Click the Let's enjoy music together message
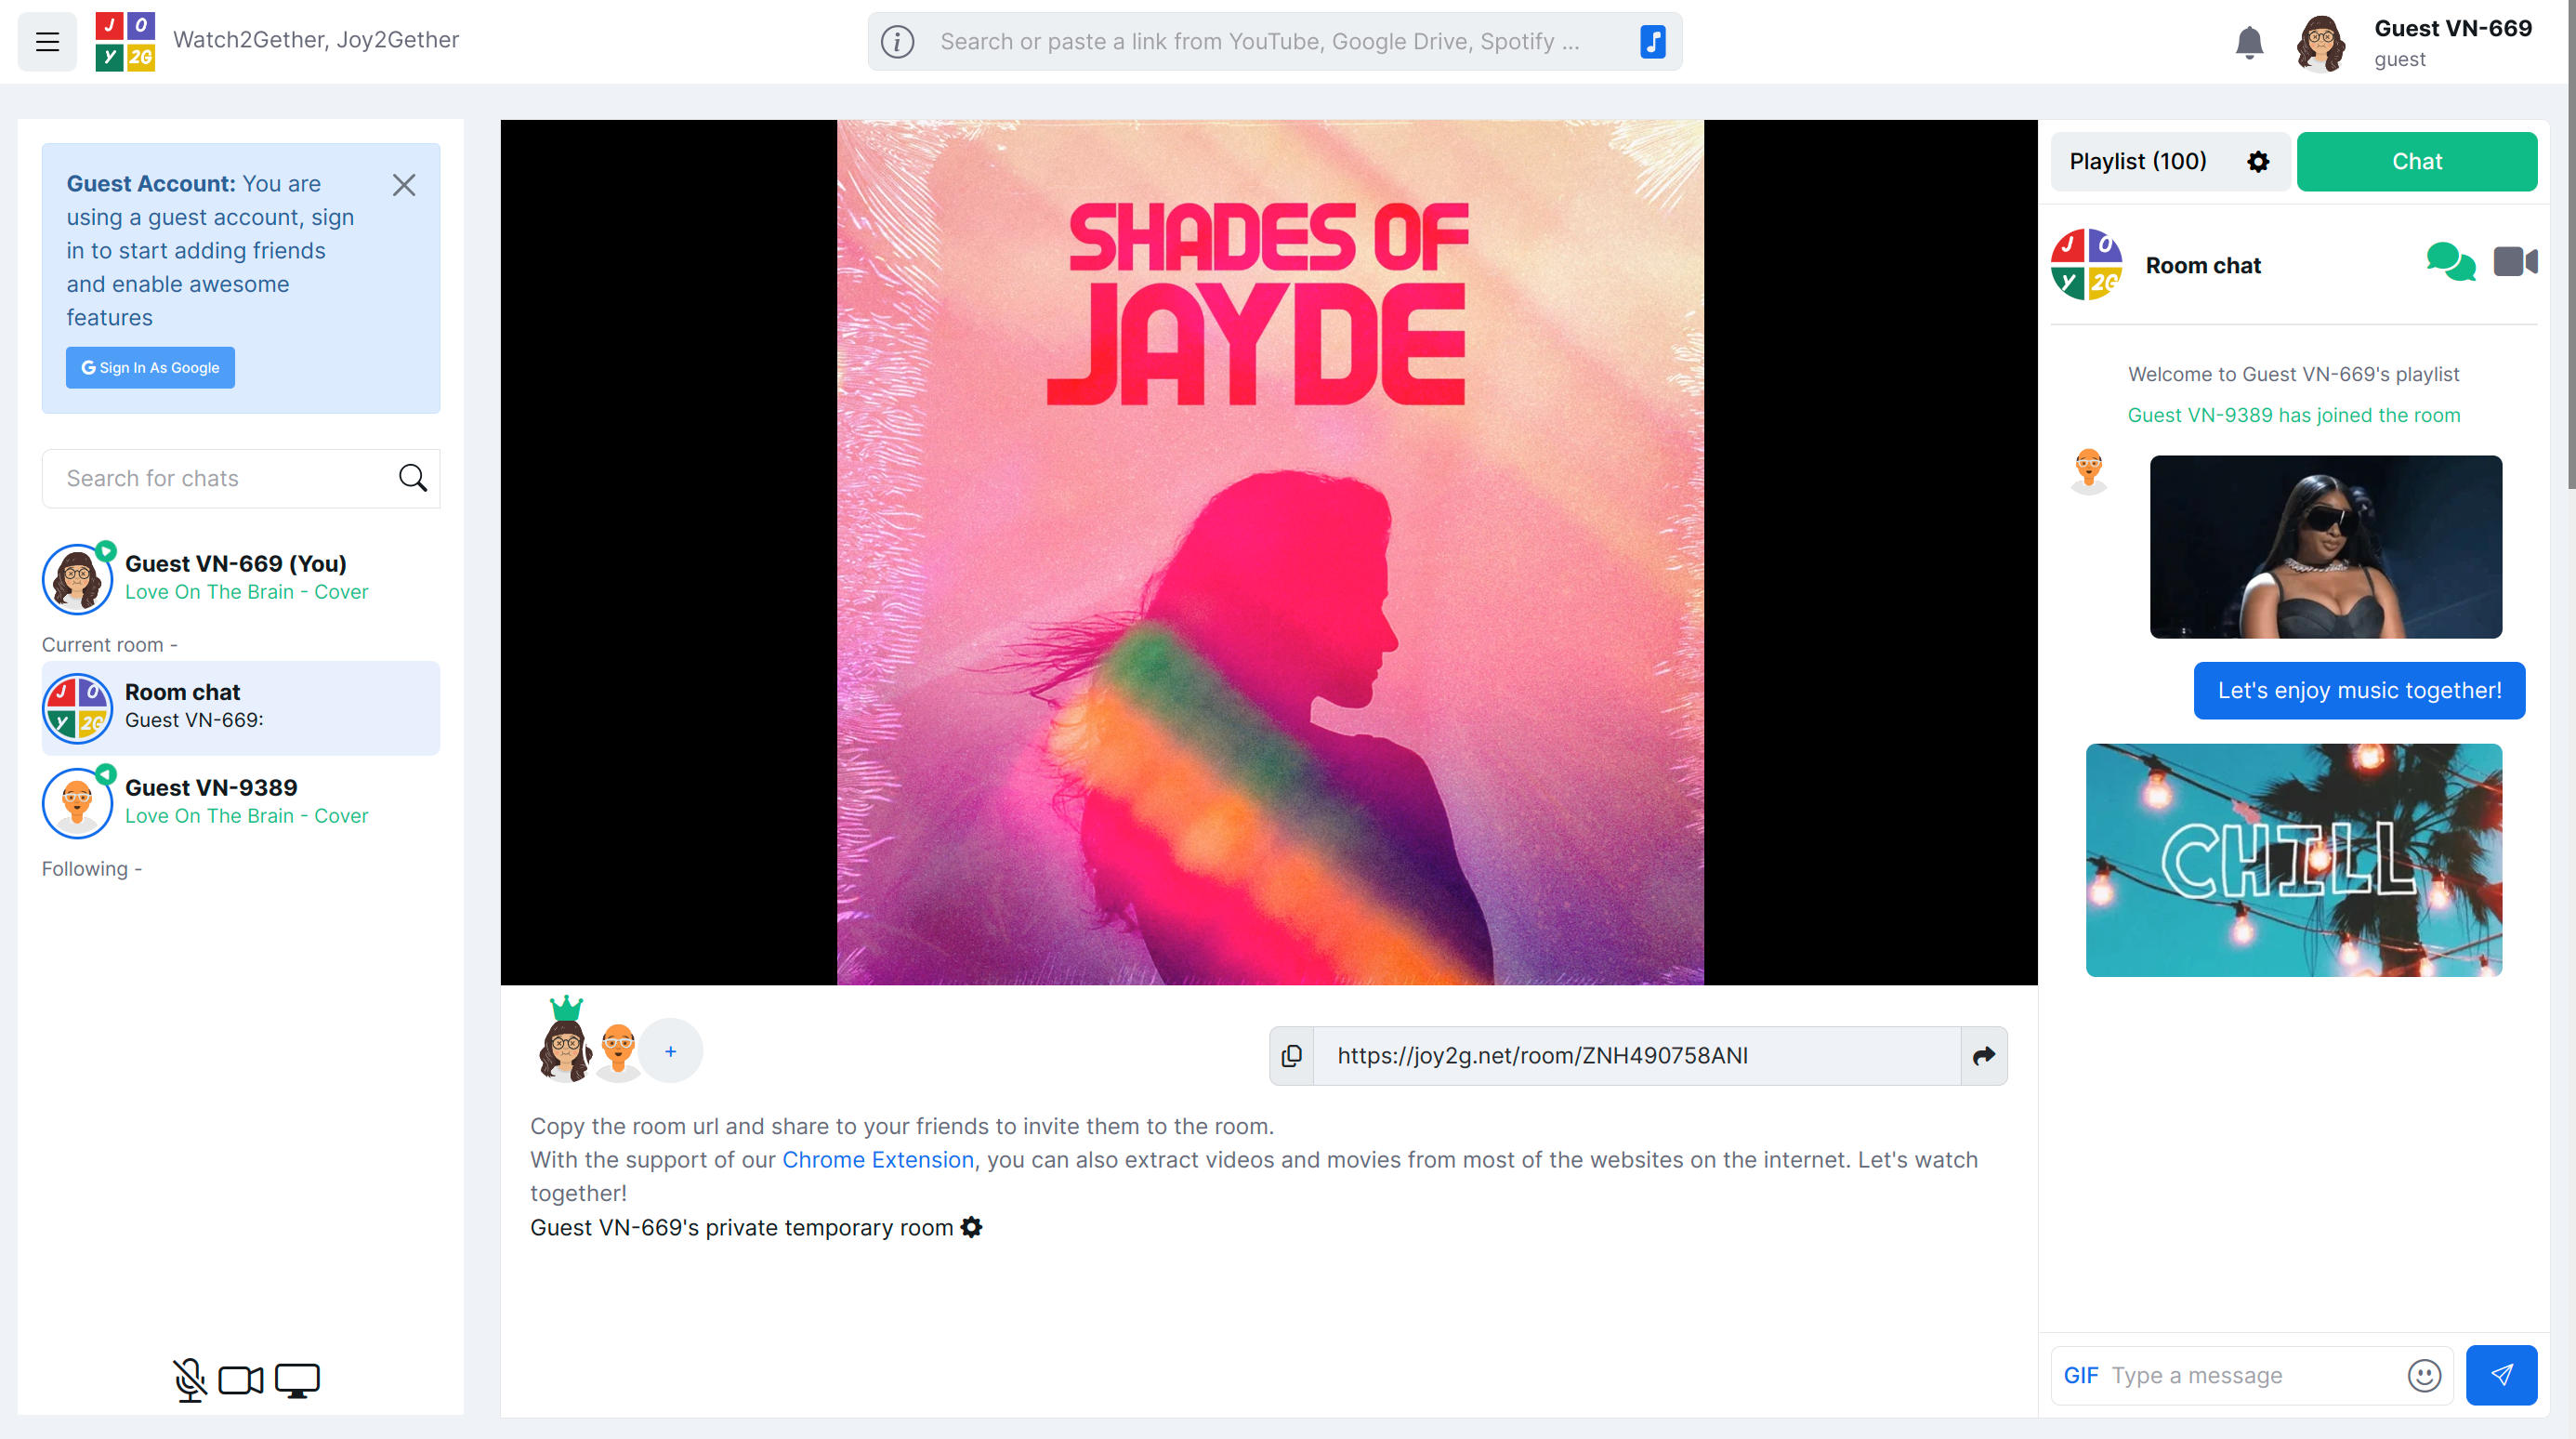 (x=2359, y=690)
